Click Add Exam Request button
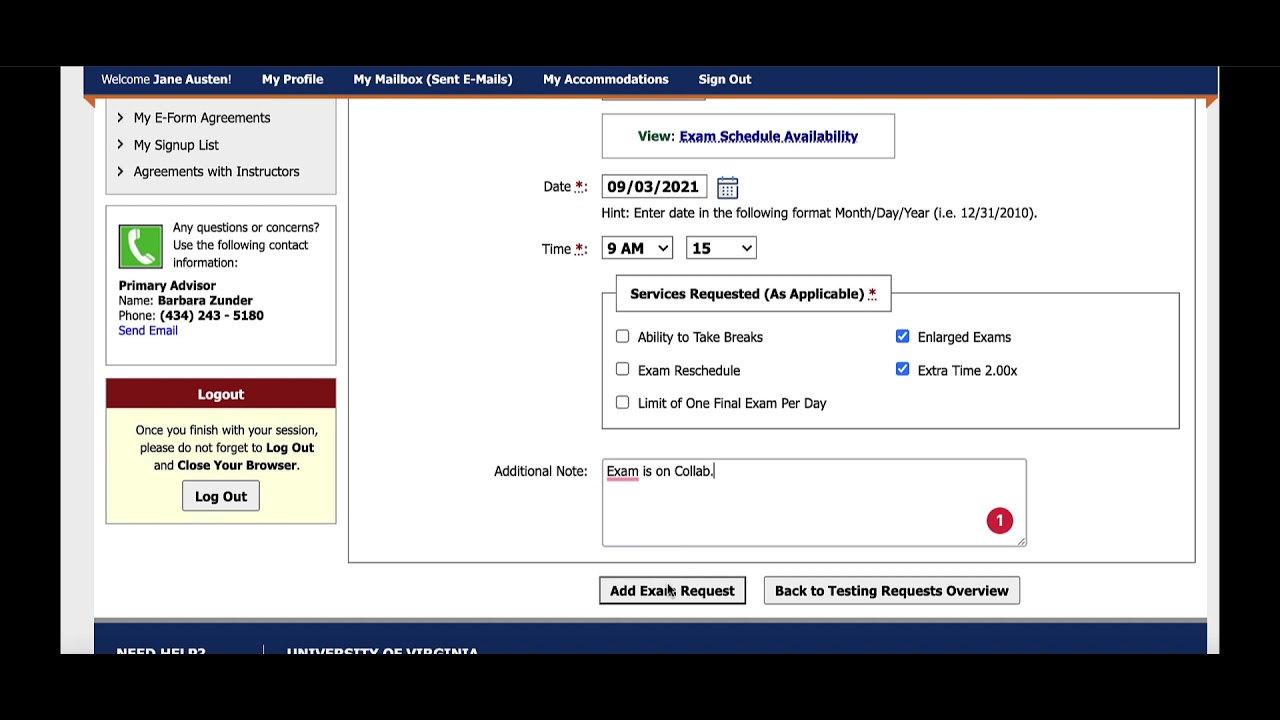This screenshot has height=720, width=1280. [672, 591]
